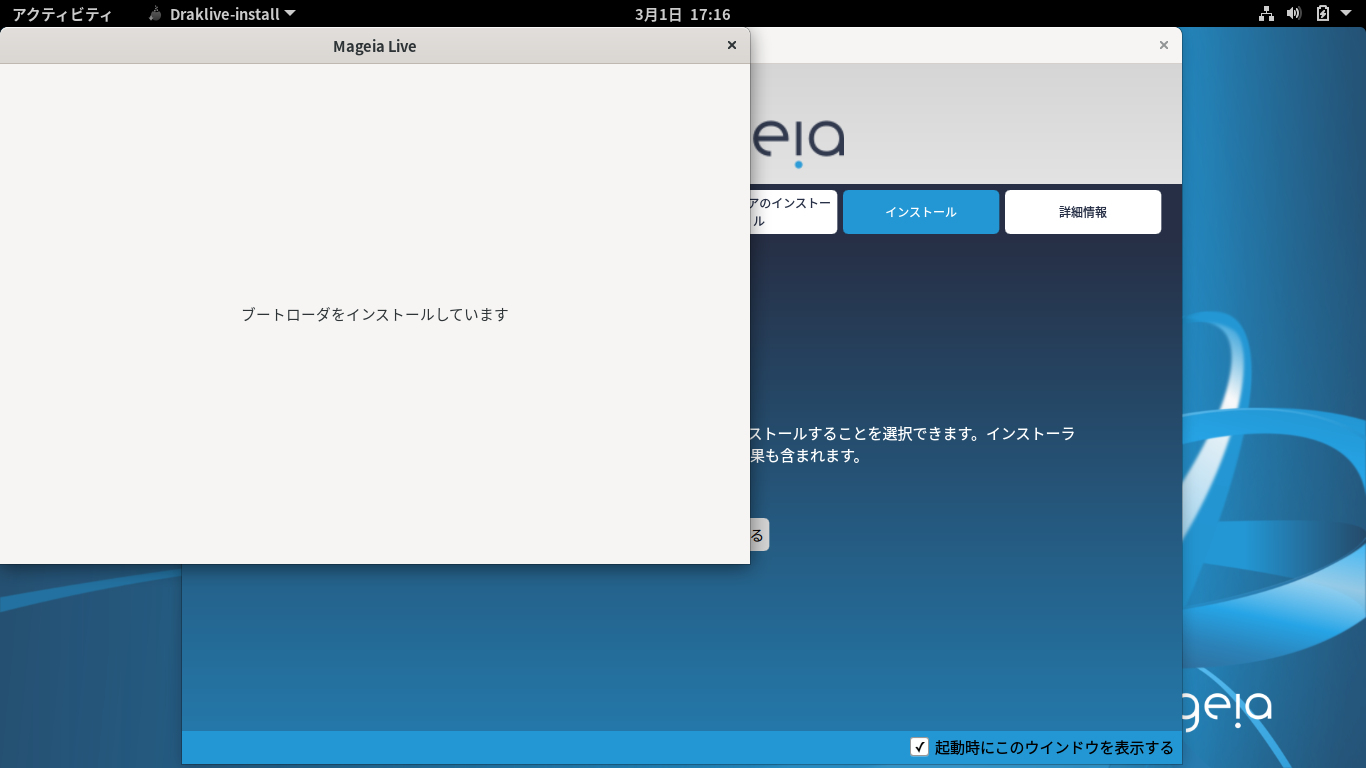1366x768 pixels.
Task: Click the partly hidden button ending in る
Action: coord(759,535)
